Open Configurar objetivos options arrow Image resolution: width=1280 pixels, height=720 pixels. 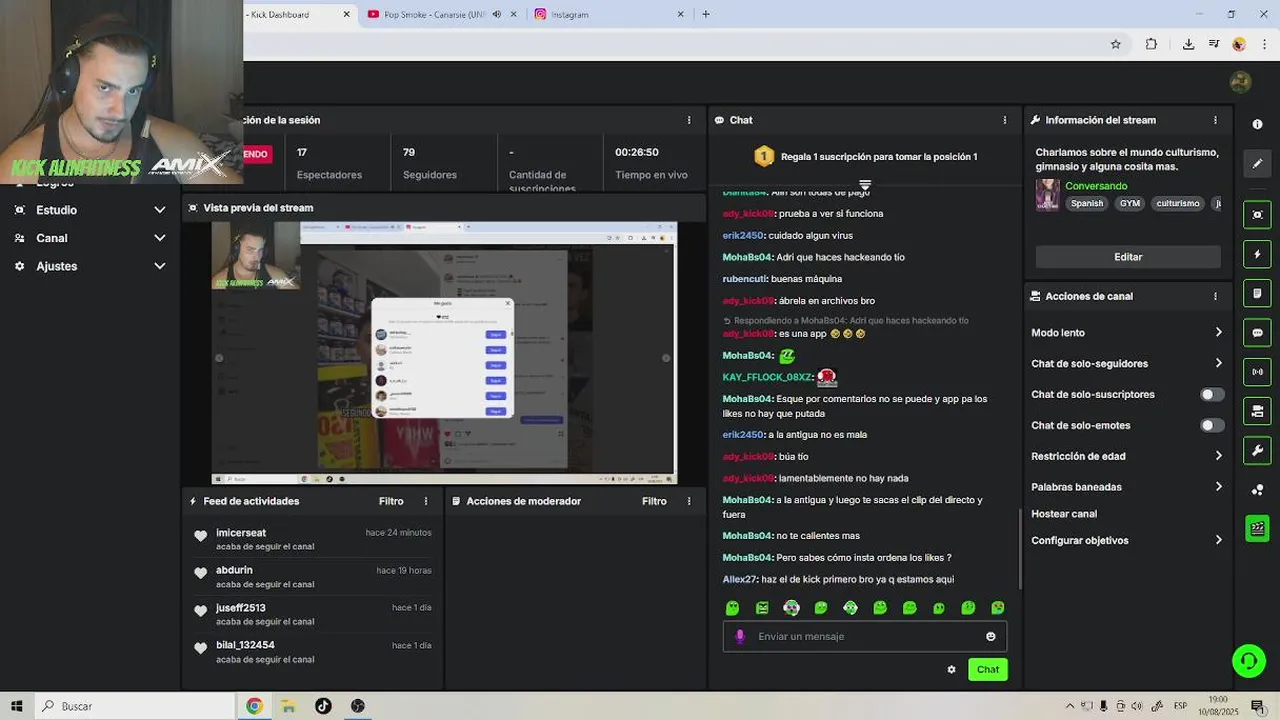click(1218, 540)
